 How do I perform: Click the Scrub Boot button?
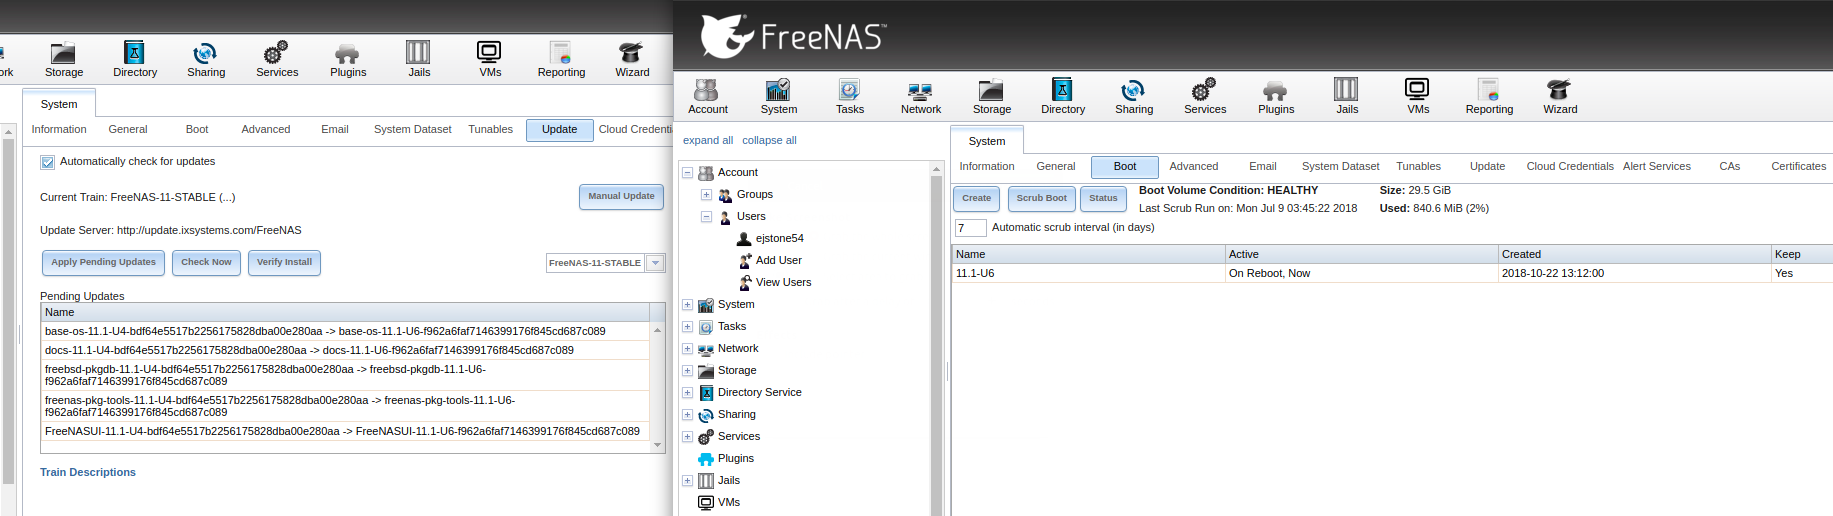click(x=1041, y=199)
